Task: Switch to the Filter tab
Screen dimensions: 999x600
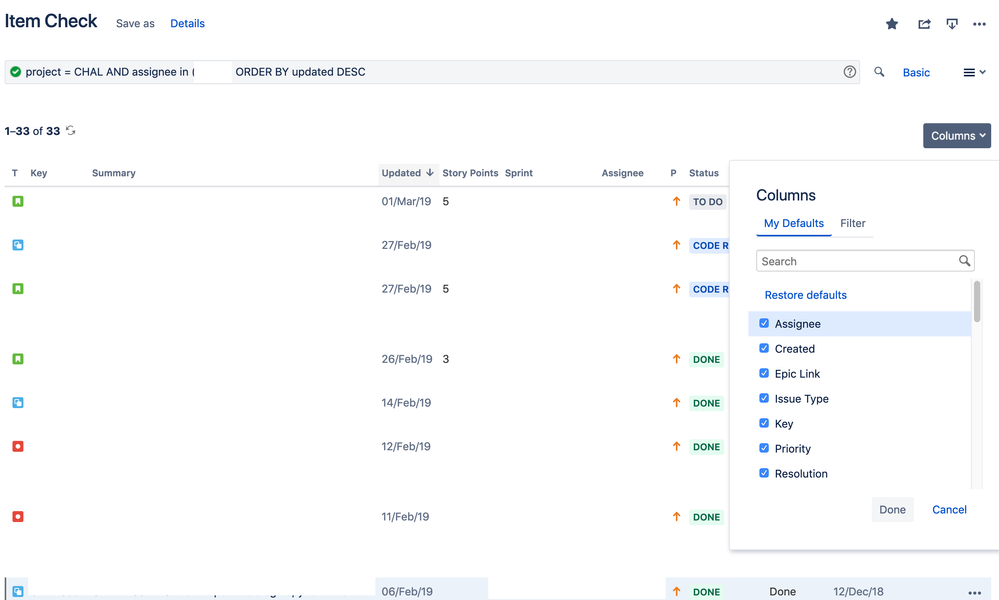Action: [852, 224]
